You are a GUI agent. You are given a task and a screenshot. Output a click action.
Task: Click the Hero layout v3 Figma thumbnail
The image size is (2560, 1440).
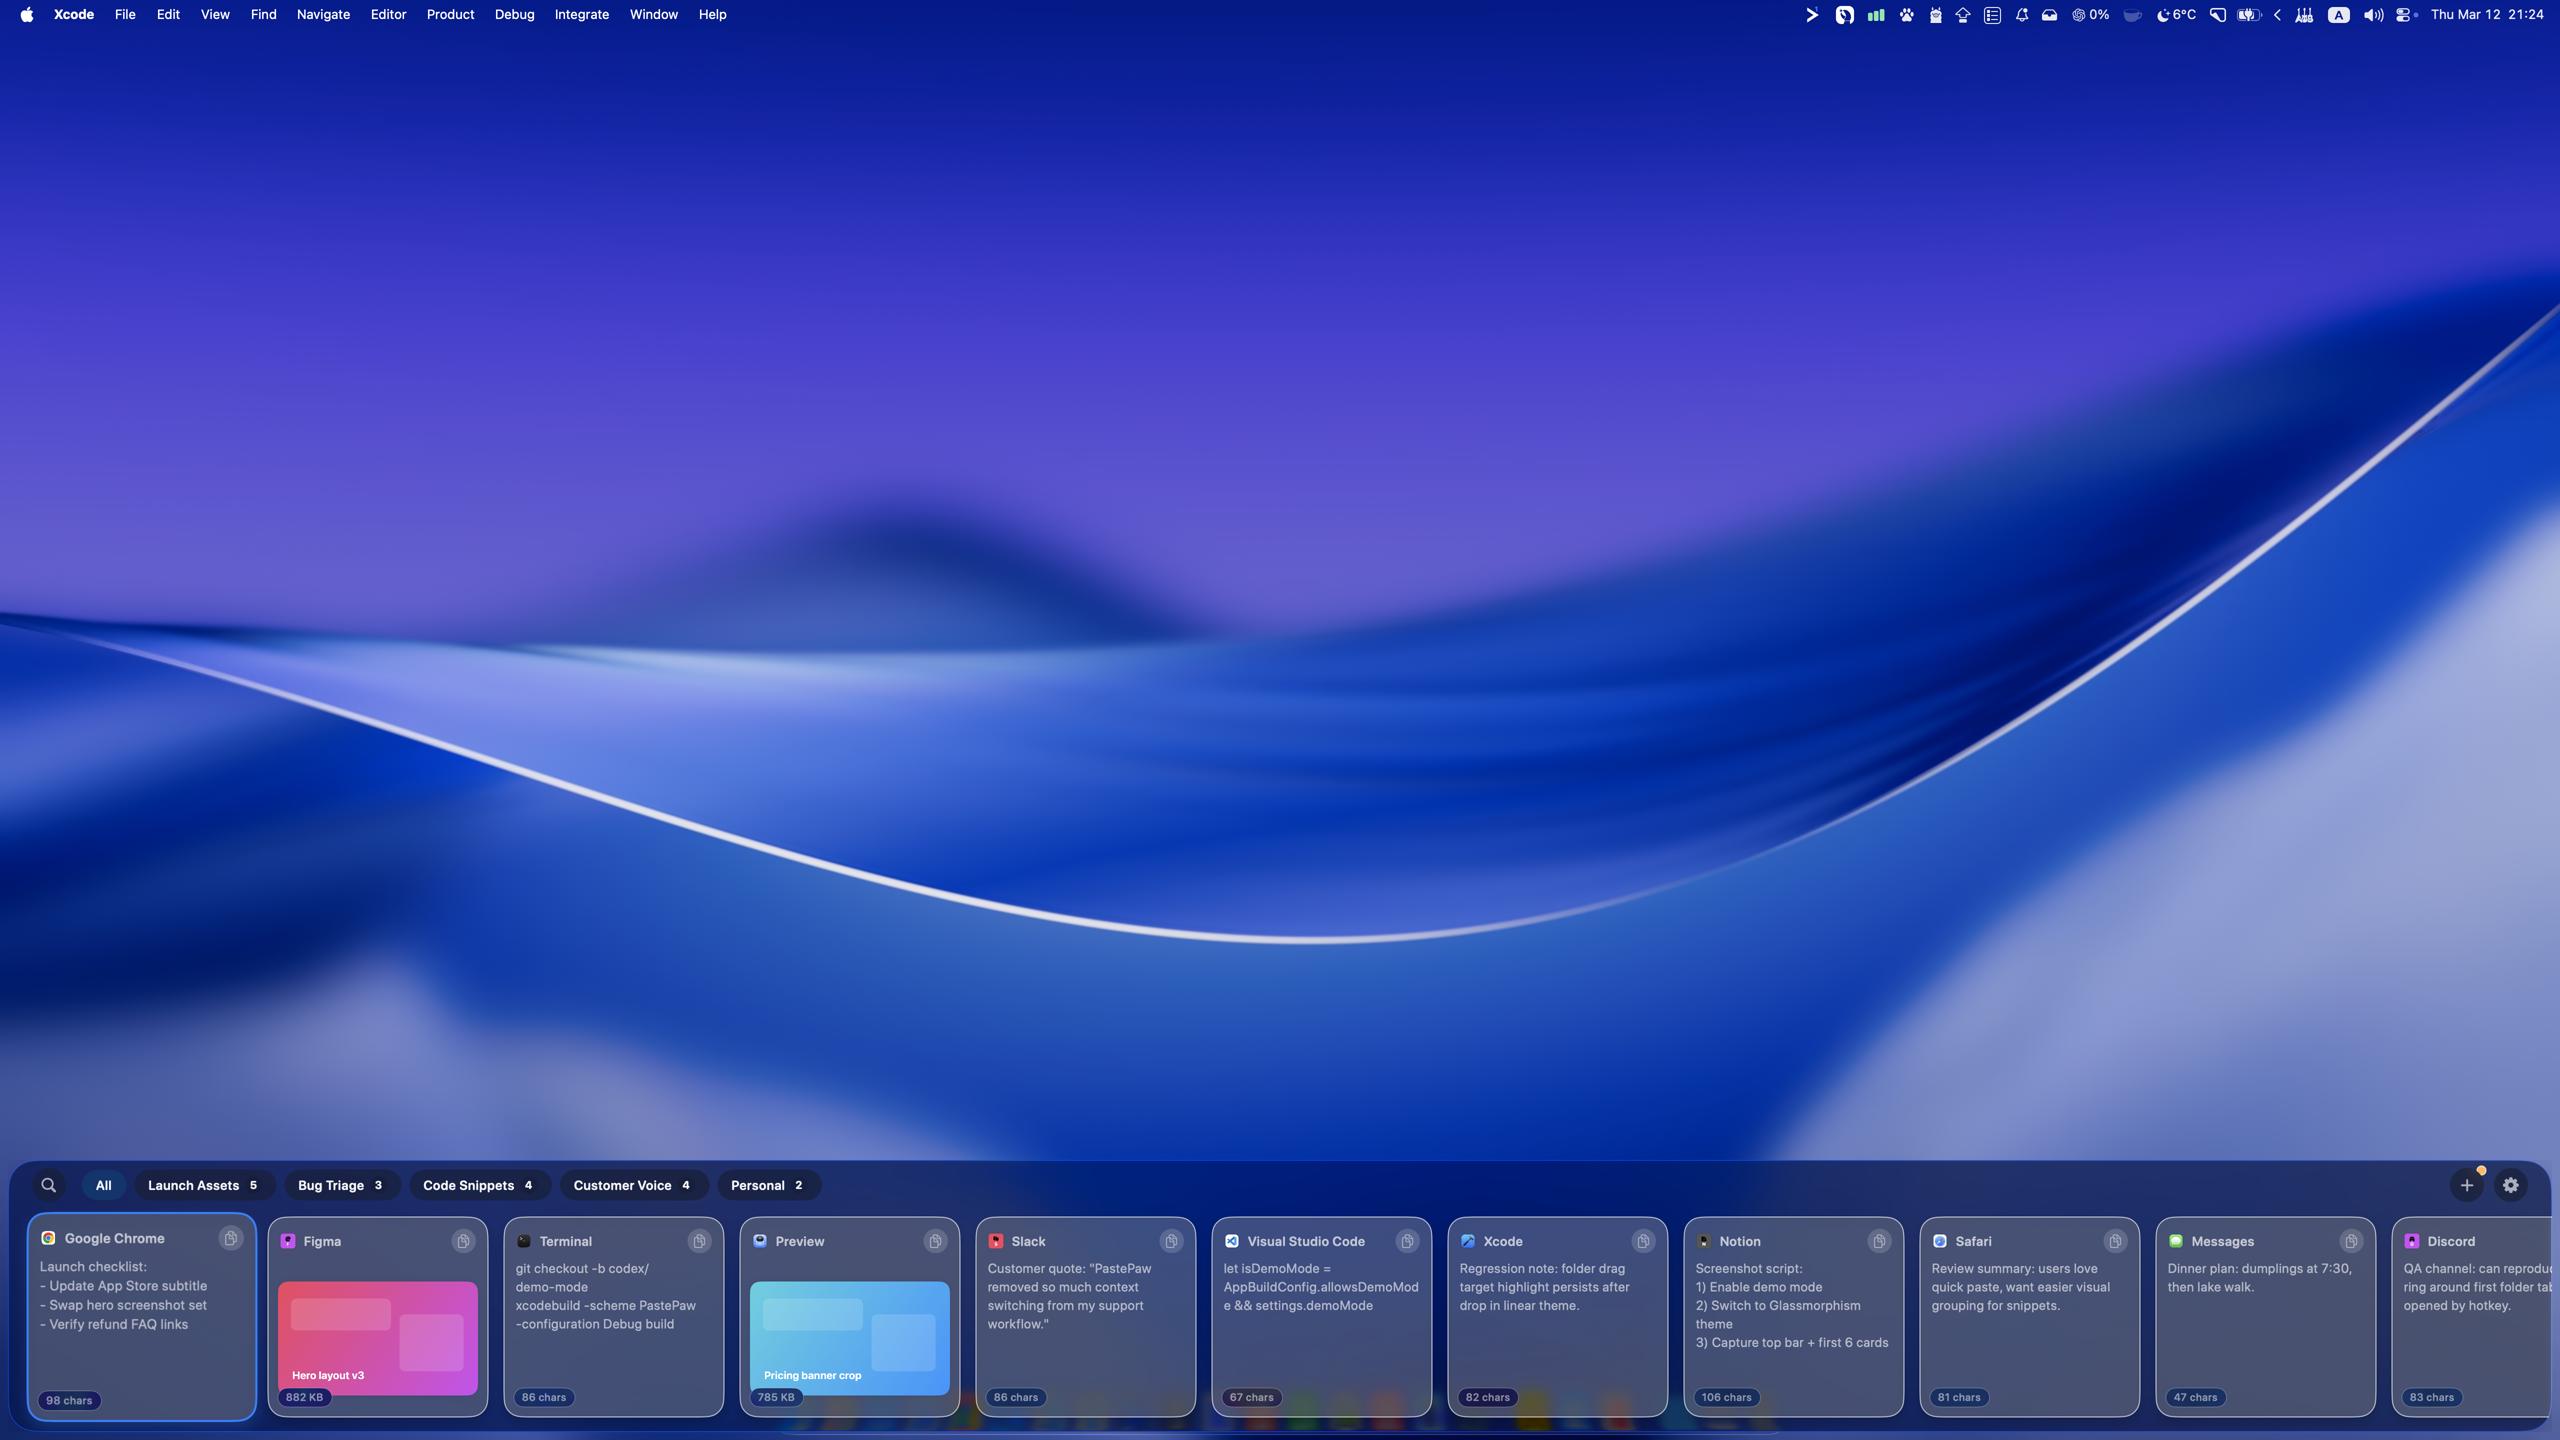pyautogui.click(x=377, y=1338)
